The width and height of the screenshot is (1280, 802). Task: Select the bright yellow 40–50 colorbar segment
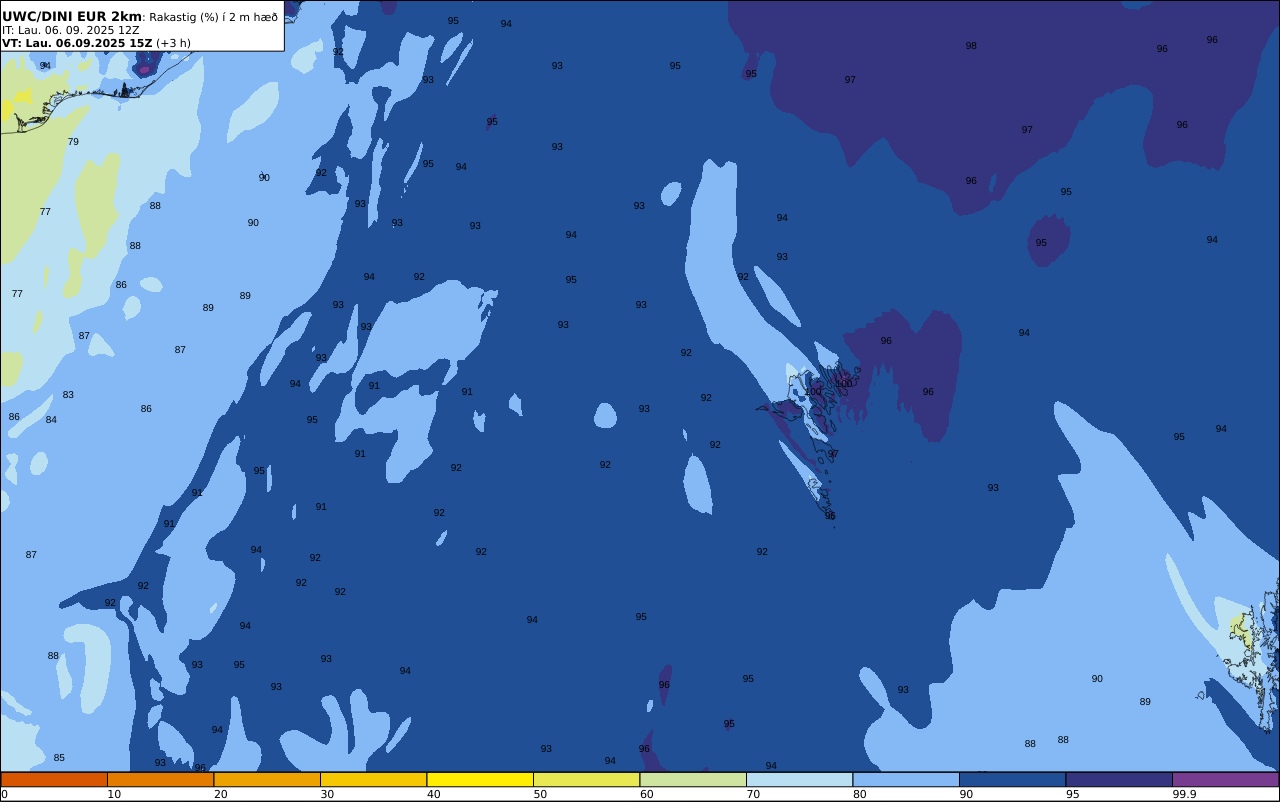pyautogui.click(x=480, y=779)
